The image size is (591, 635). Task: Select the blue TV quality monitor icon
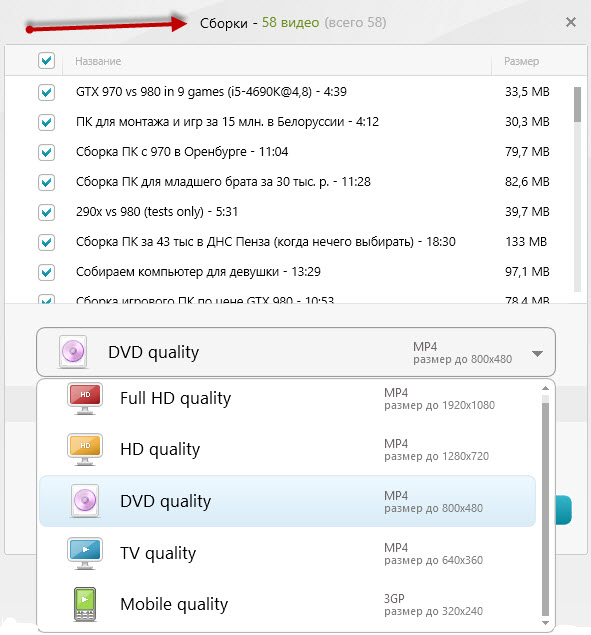click(85, 553)
